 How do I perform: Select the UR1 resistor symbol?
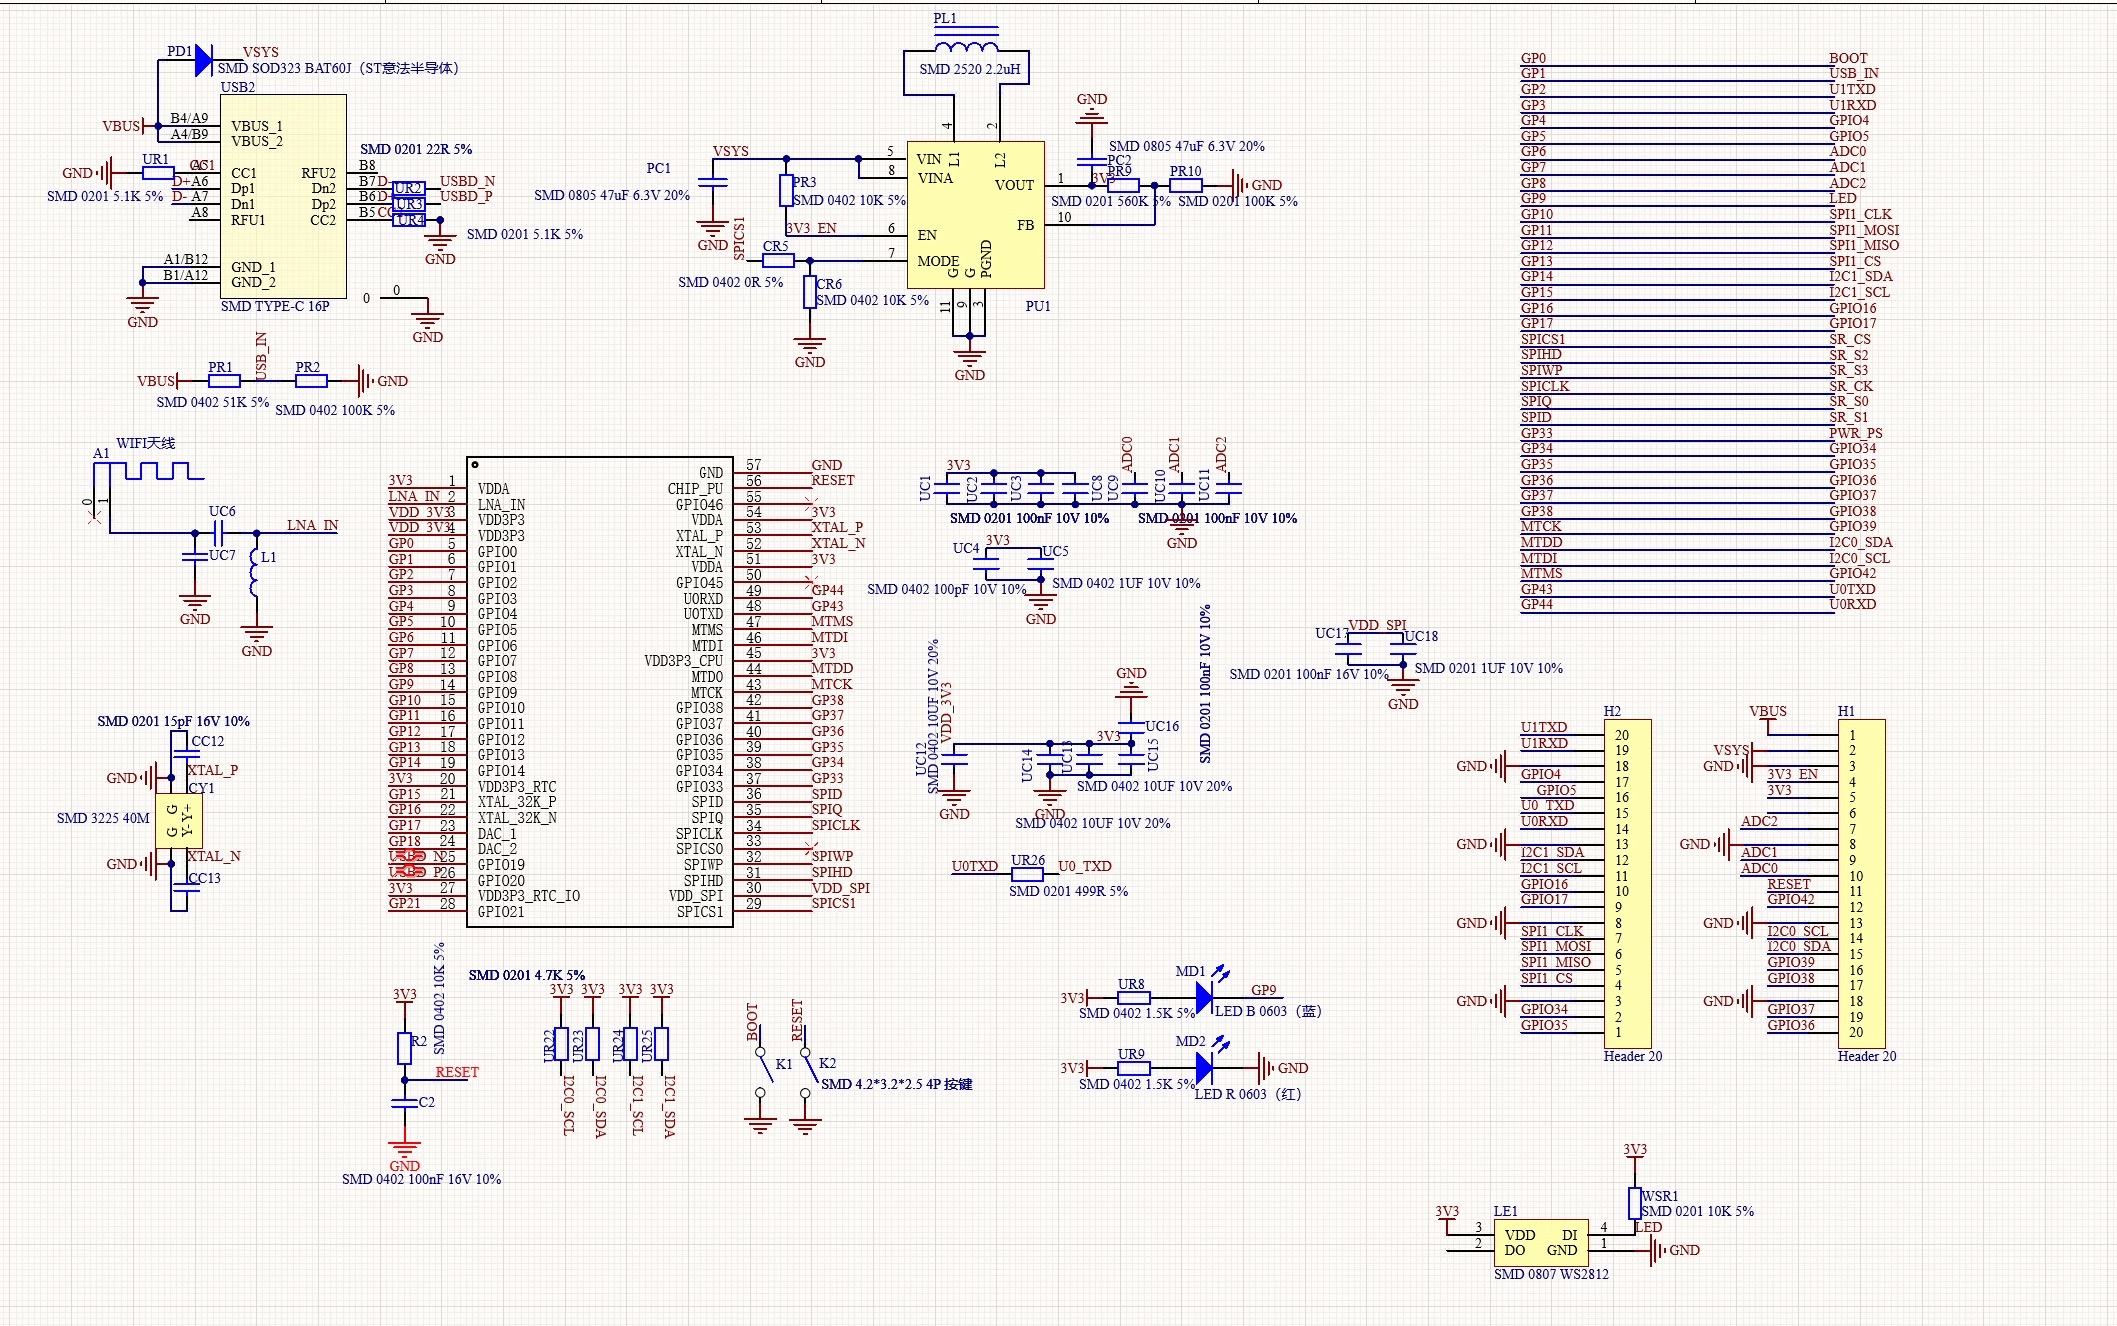(158, 173)
